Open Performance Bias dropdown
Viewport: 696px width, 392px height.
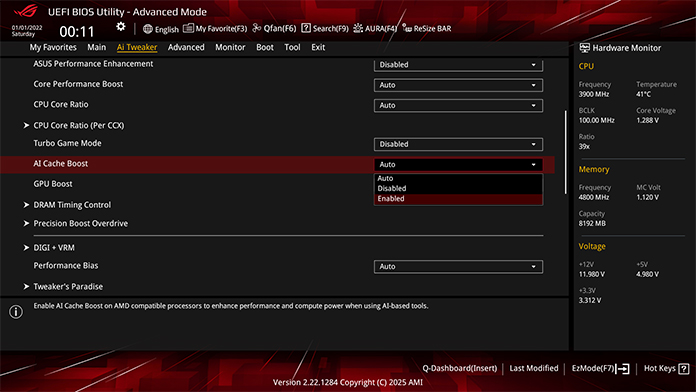pos(458,266)
